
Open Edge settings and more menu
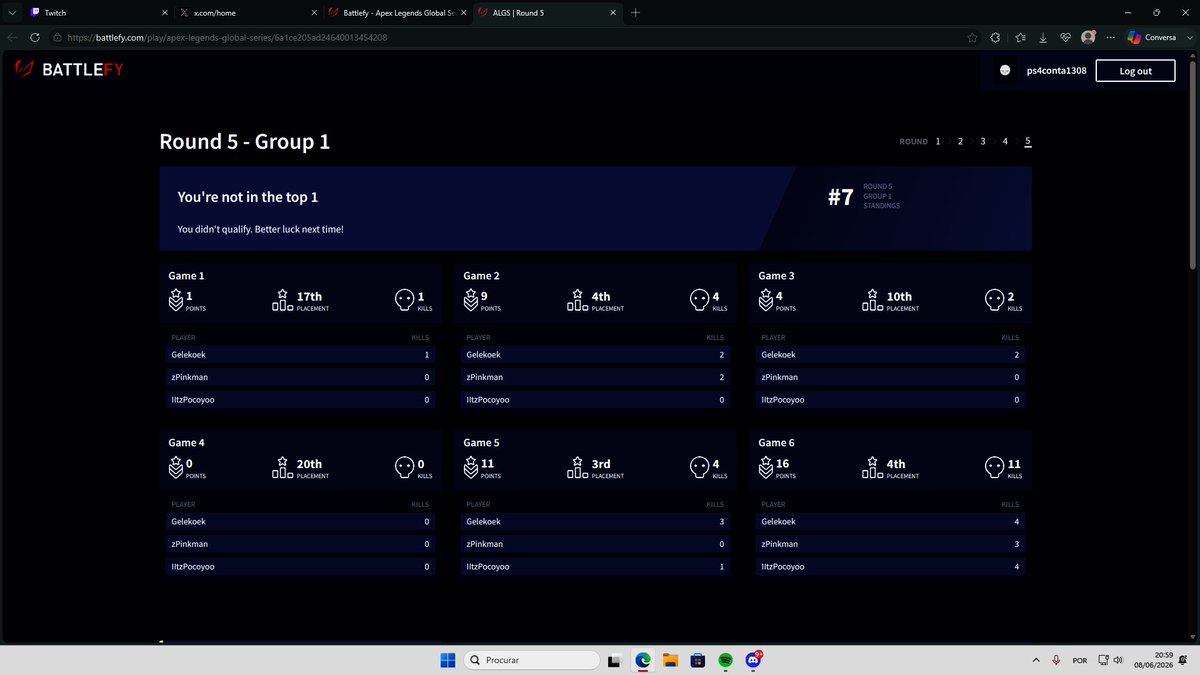[x=1110, y=37]
